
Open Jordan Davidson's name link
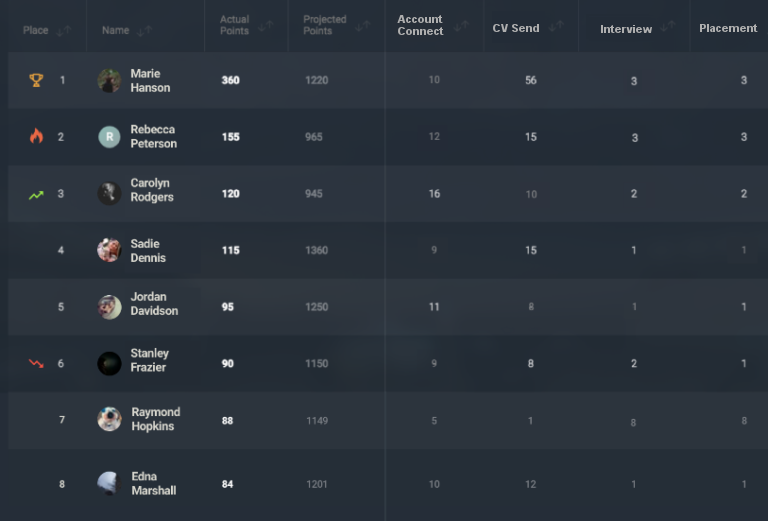(x=154, y=304)
